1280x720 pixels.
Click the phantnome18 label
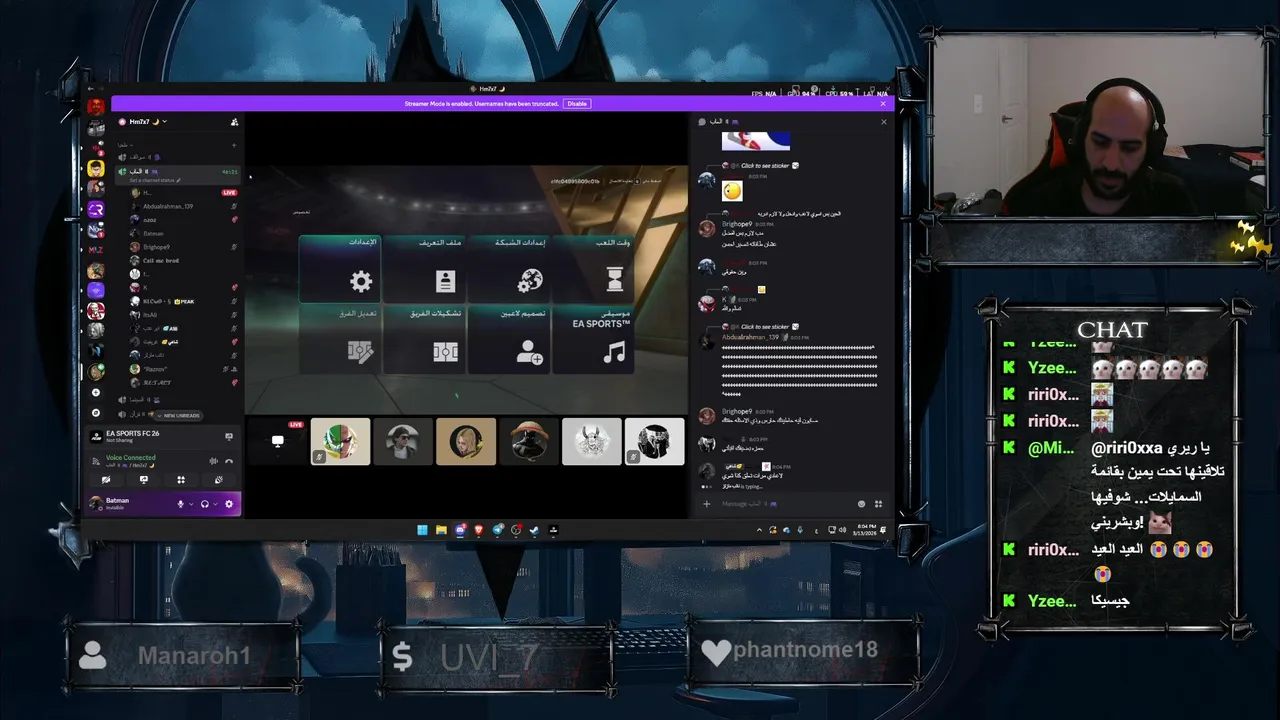(805, 650)
